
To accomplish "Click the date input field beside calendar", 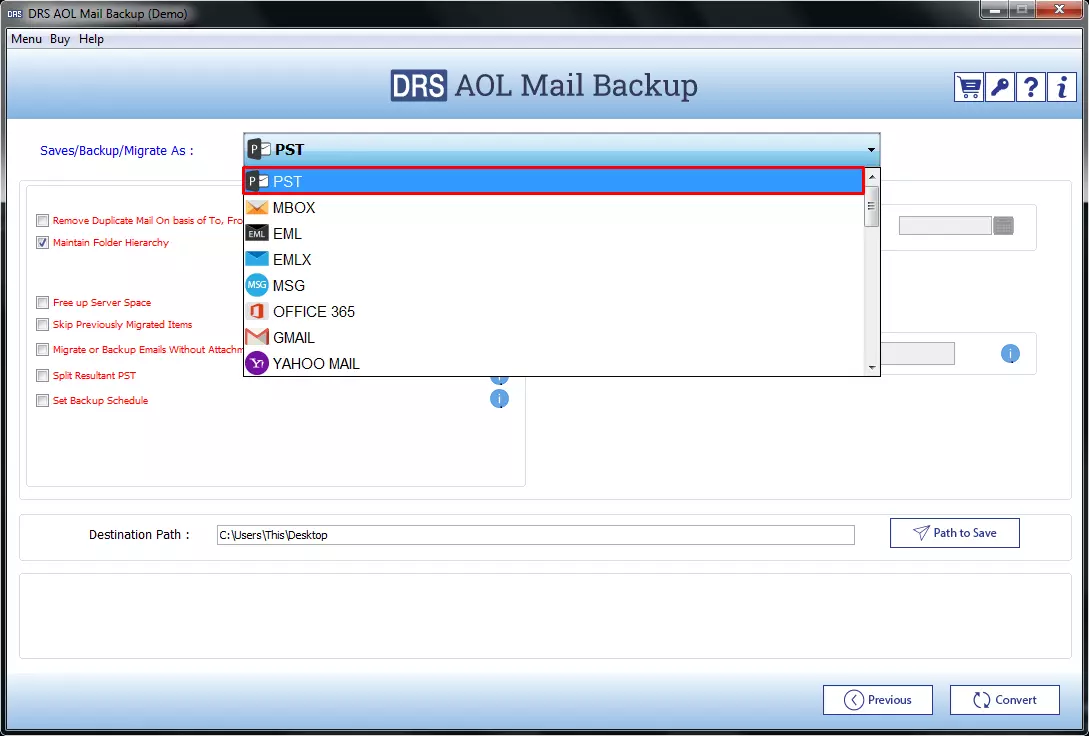I will [x=945, y=225].
